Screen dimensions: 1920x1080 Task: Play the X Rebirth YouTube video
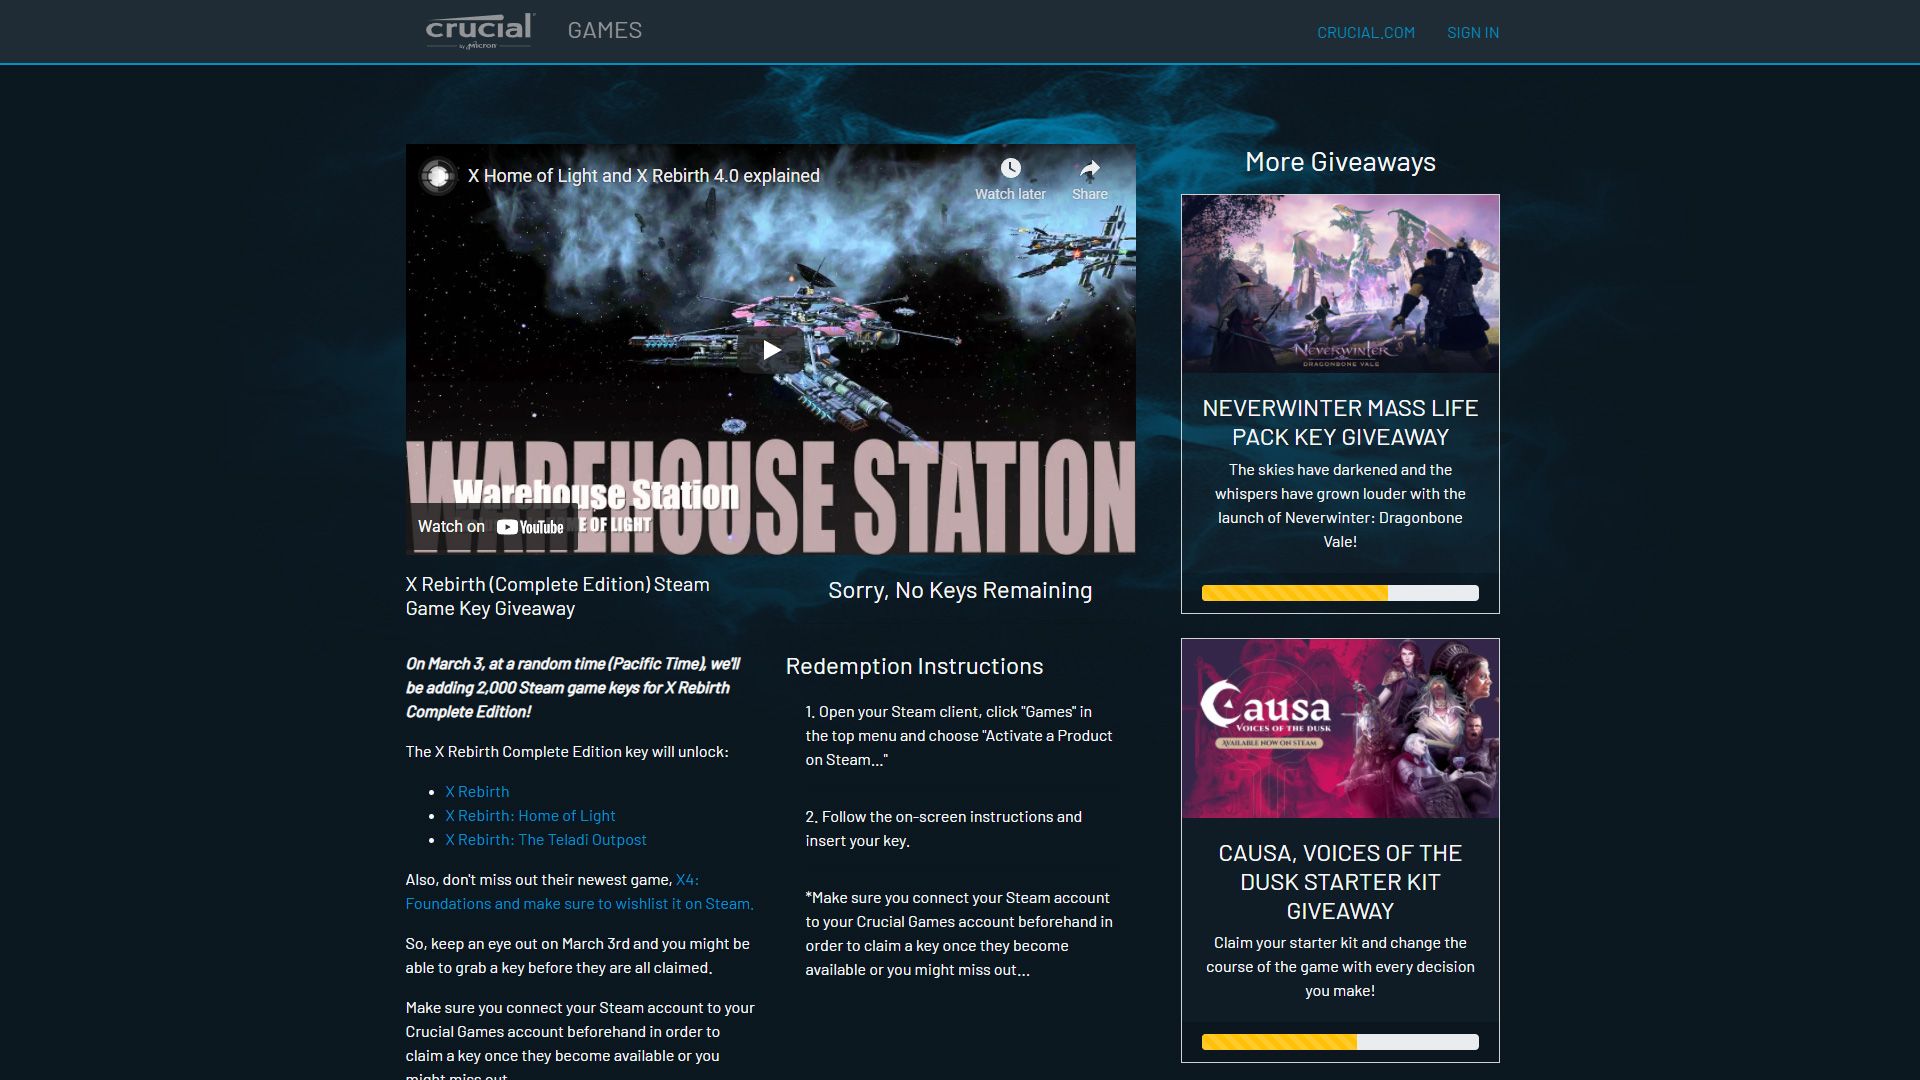tap(771, 350)
